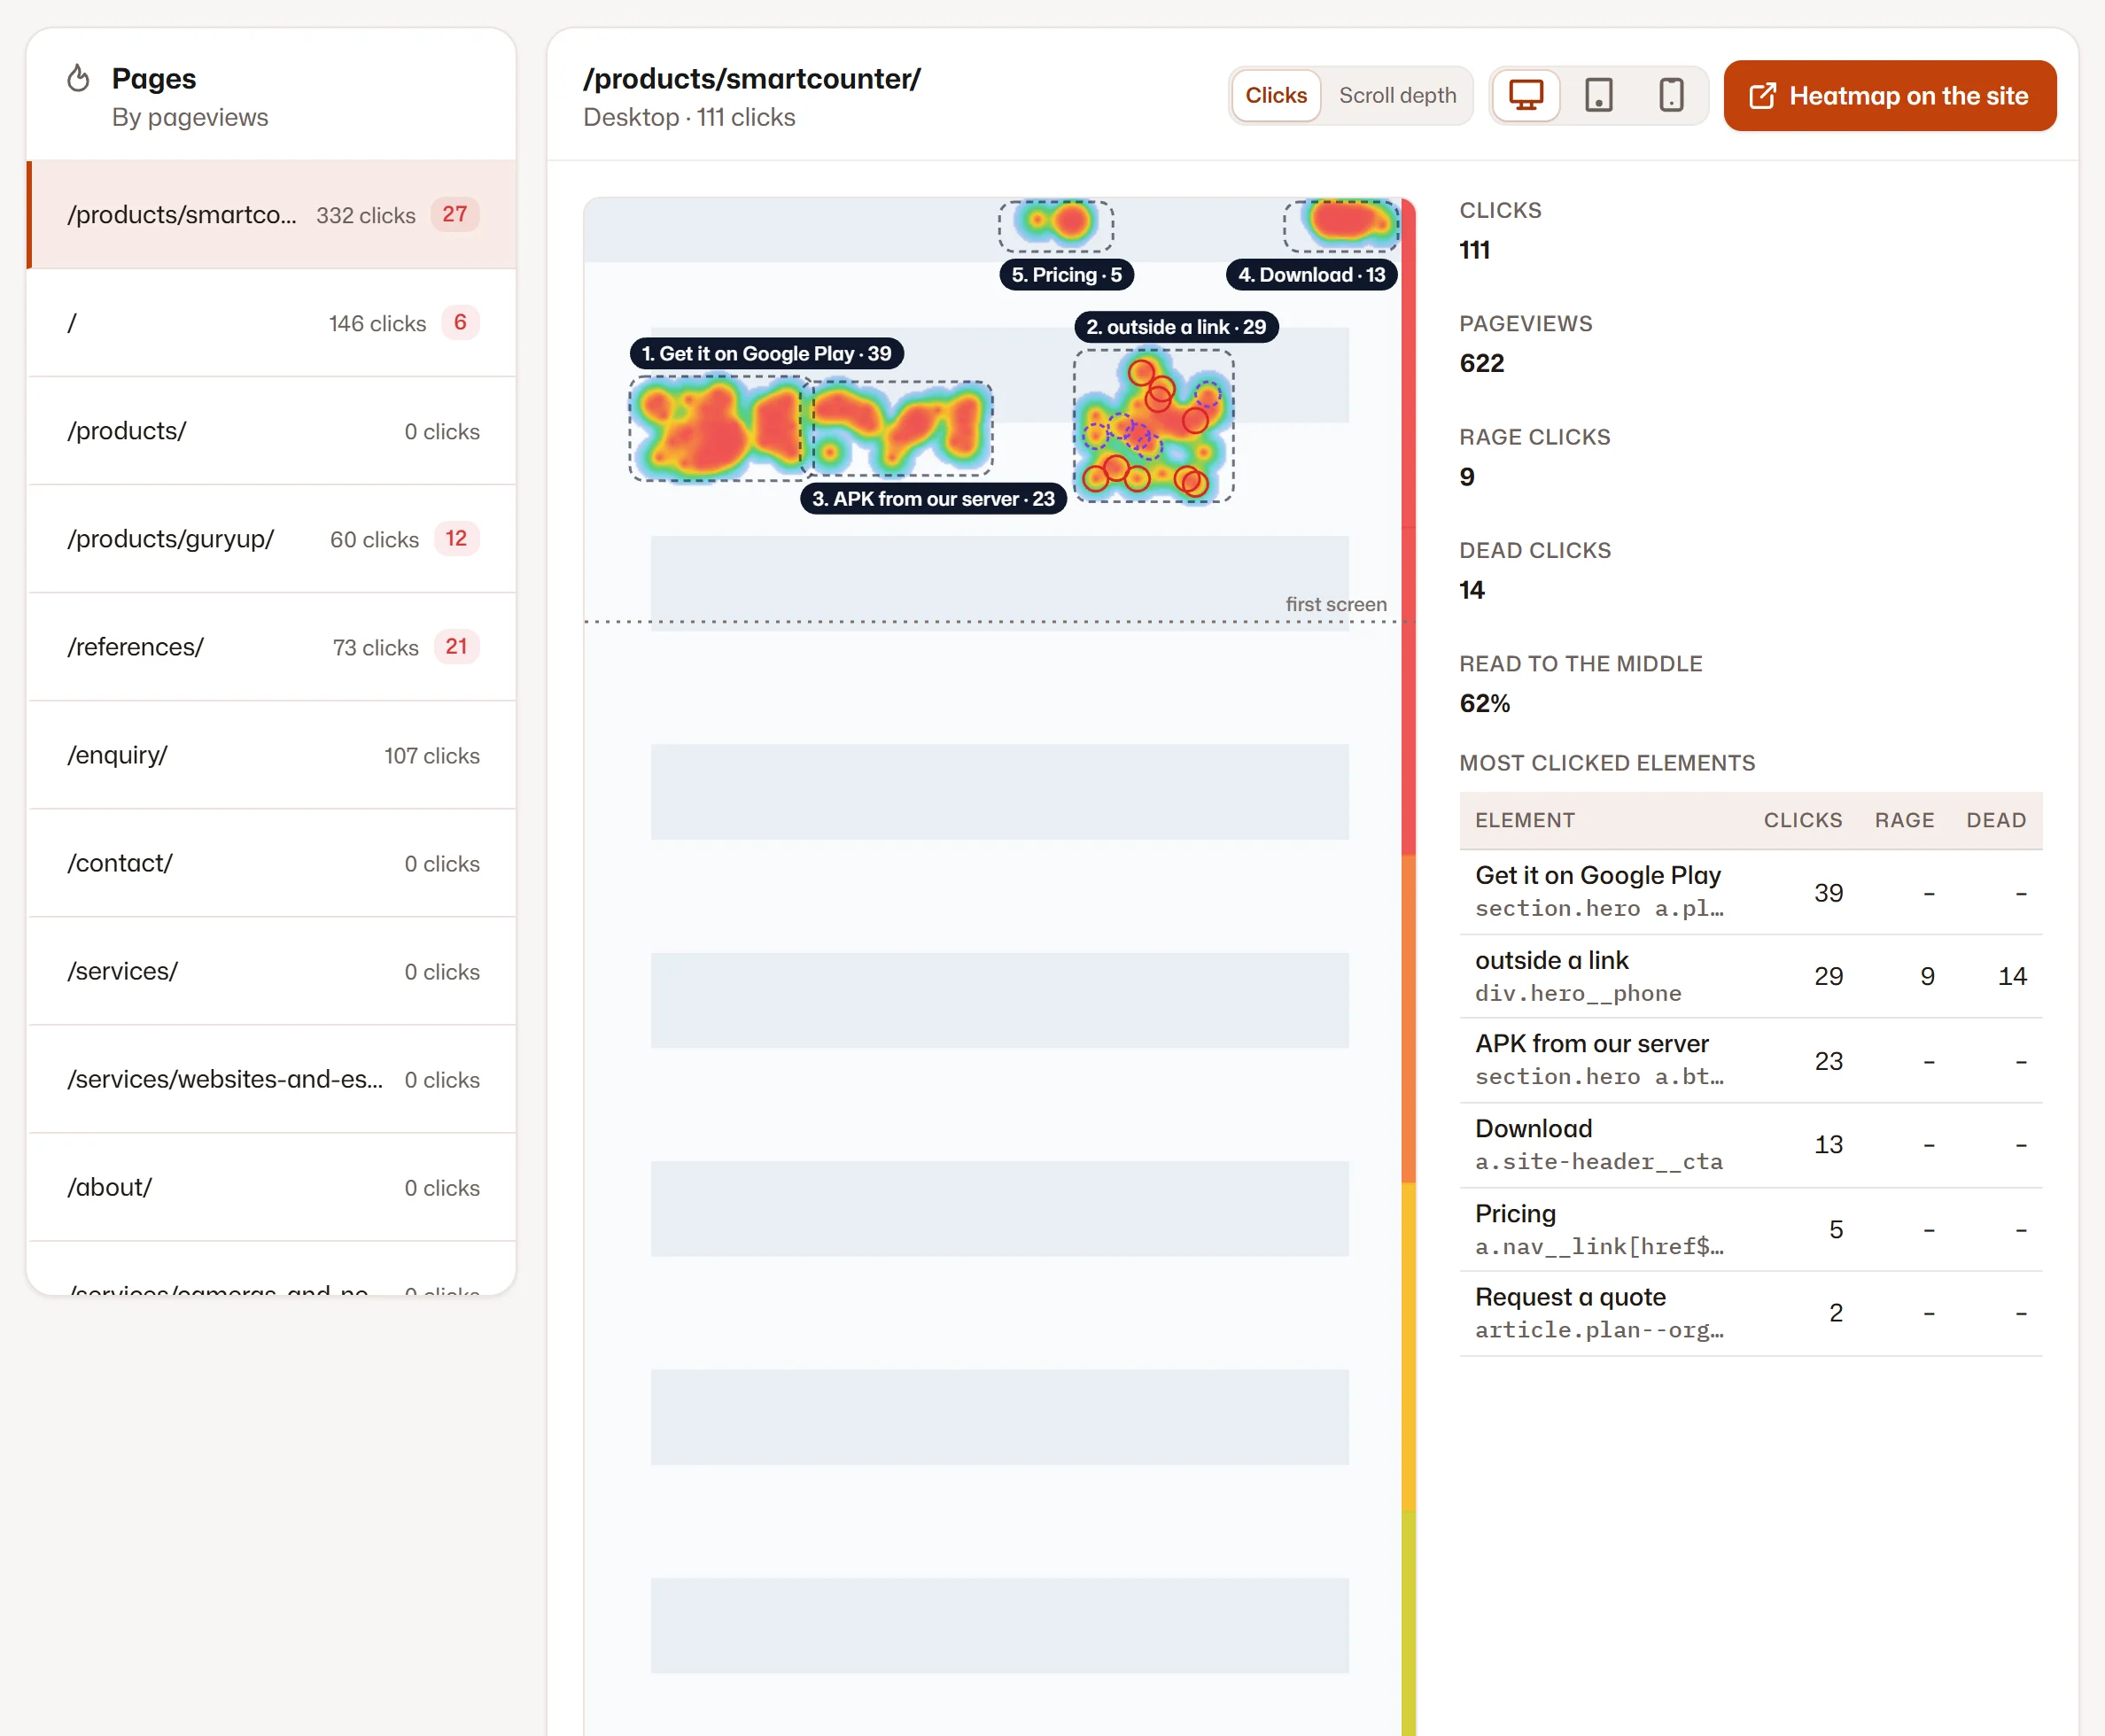Viewport: 2105px width, 1736px height.
Task: Click the DEAD CLICKS value 14
Action: pyautogui.click(x=1472, y=590)
